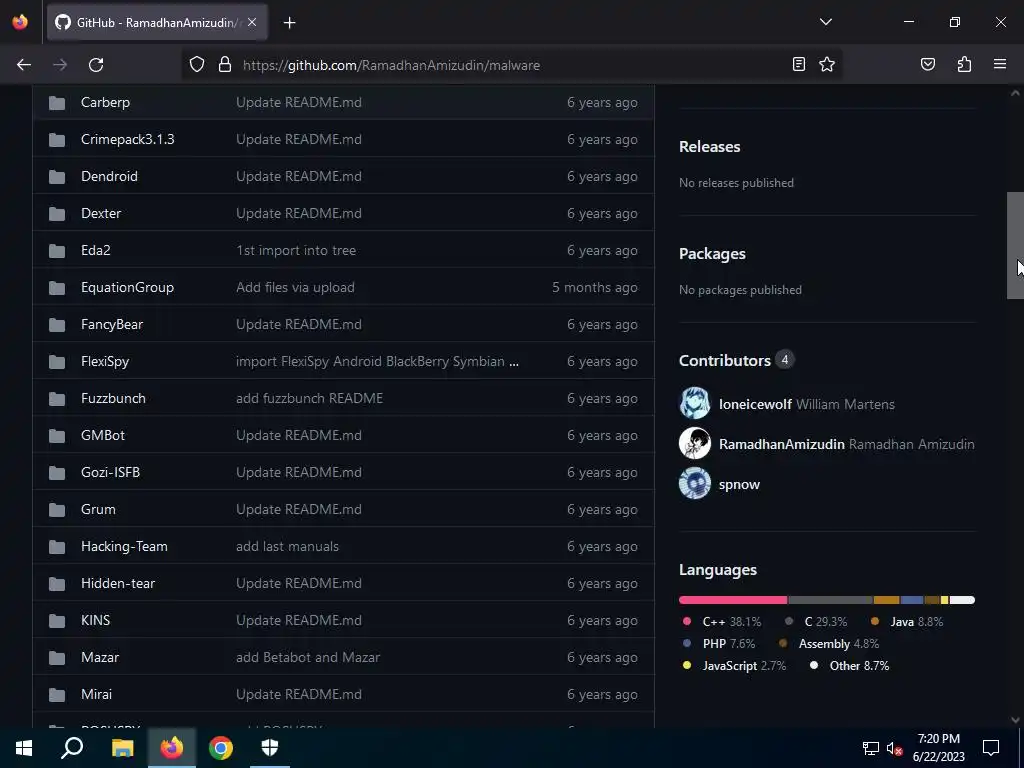The height and width of the screenshot is (768, 1024).
Task: Open Chrome from the taskbar
Action: click(x=221, y=748)
